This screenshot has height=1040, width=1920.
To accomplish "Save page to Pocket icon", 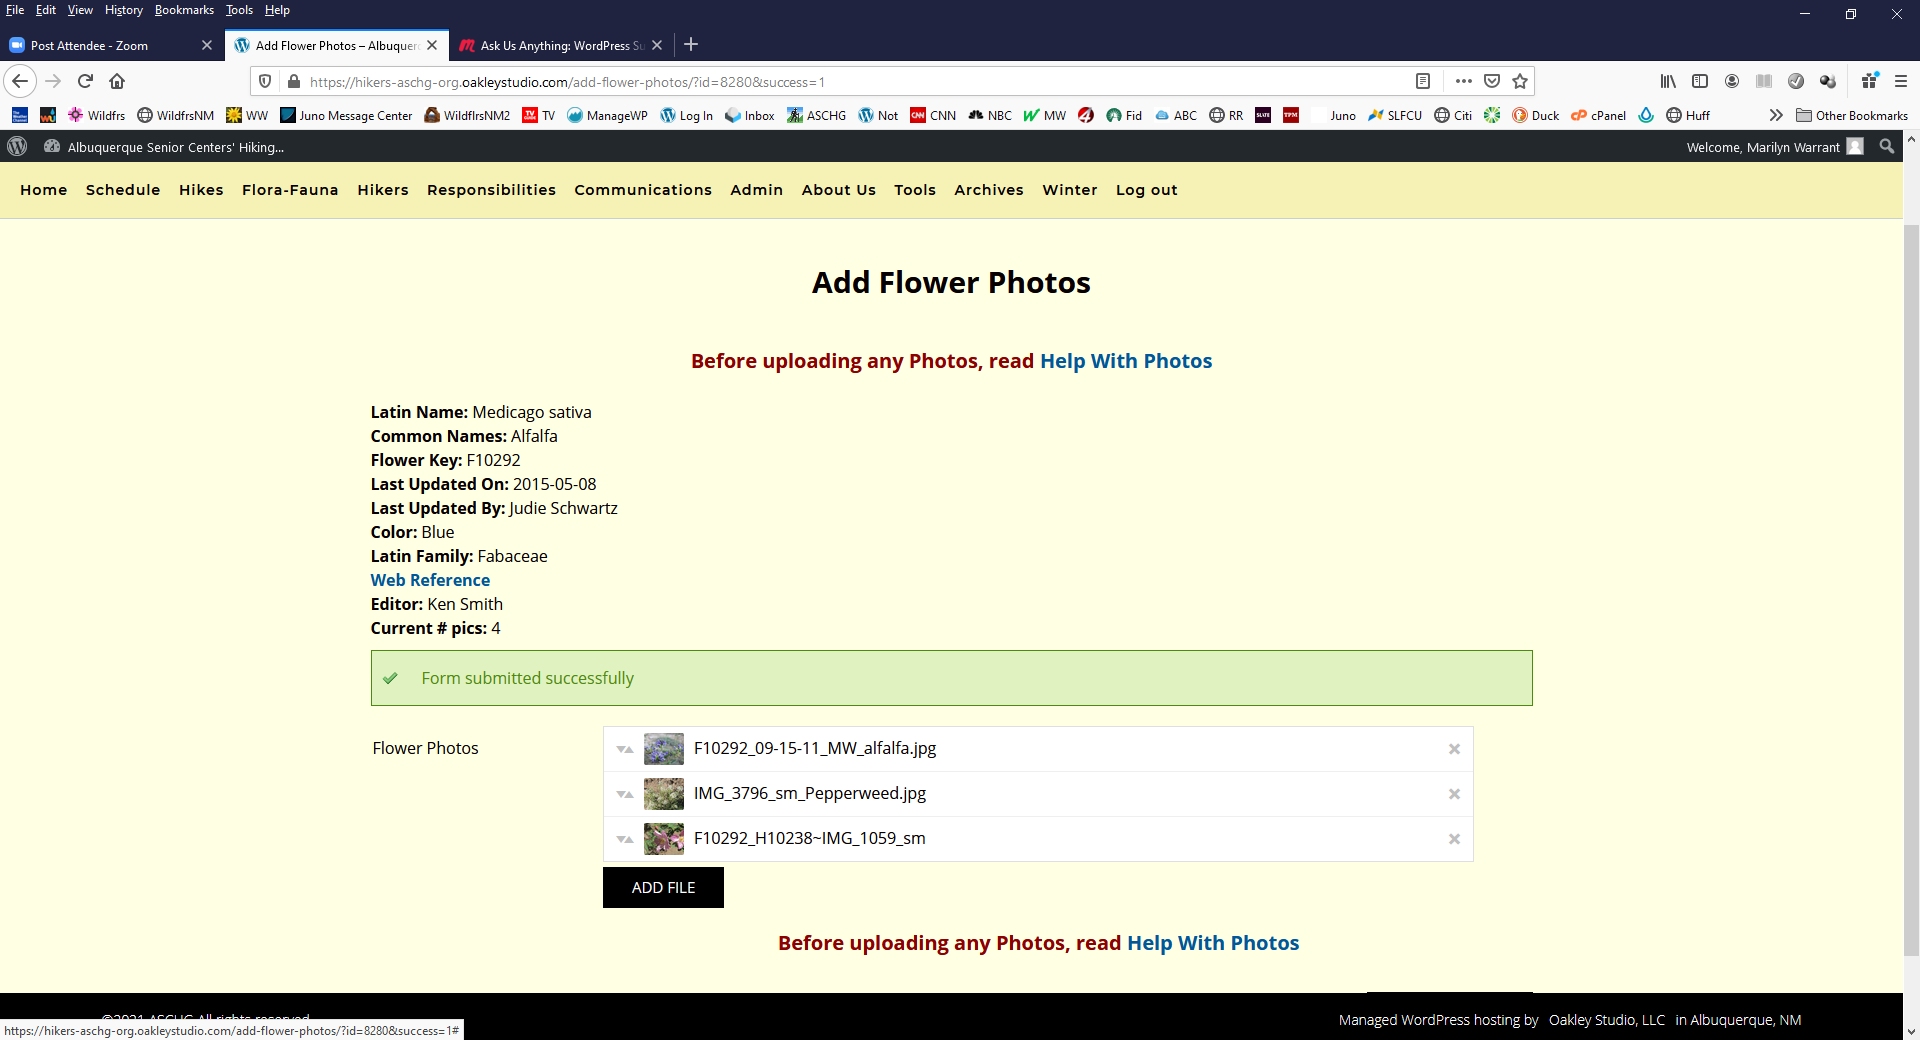I will coord(1492,81).
